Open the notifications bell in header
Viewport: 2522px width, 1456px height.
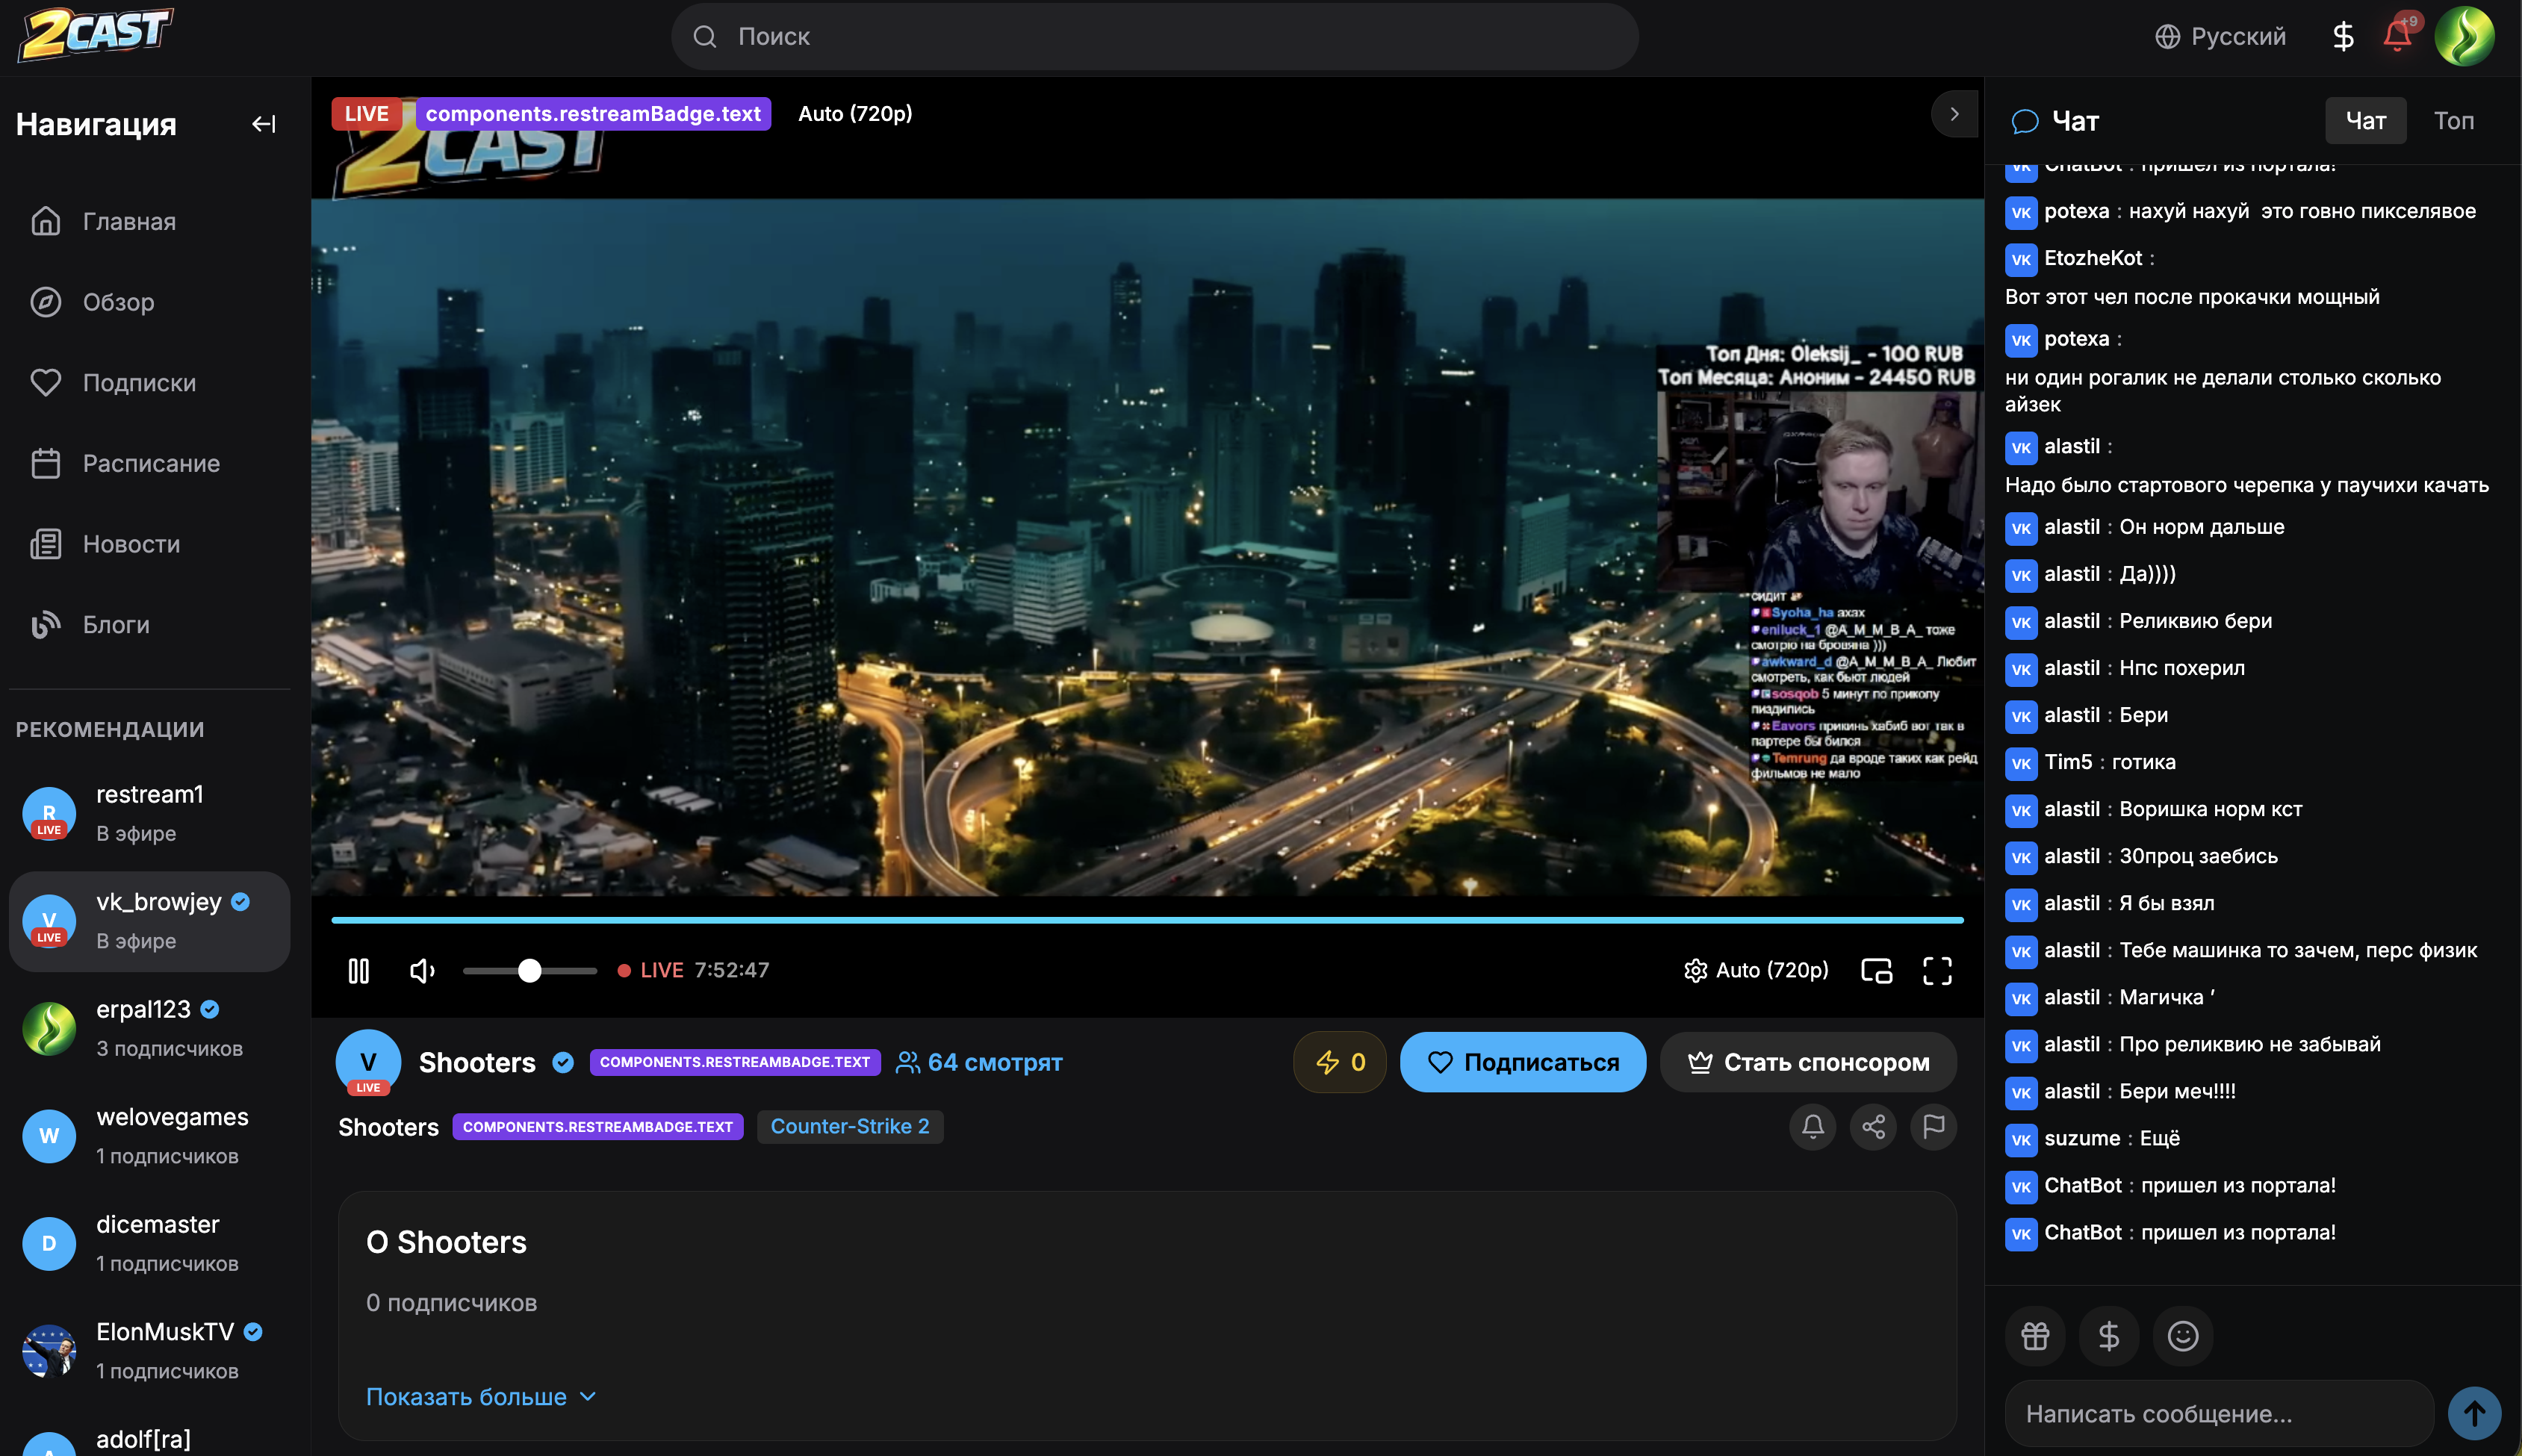point(2398,36)
